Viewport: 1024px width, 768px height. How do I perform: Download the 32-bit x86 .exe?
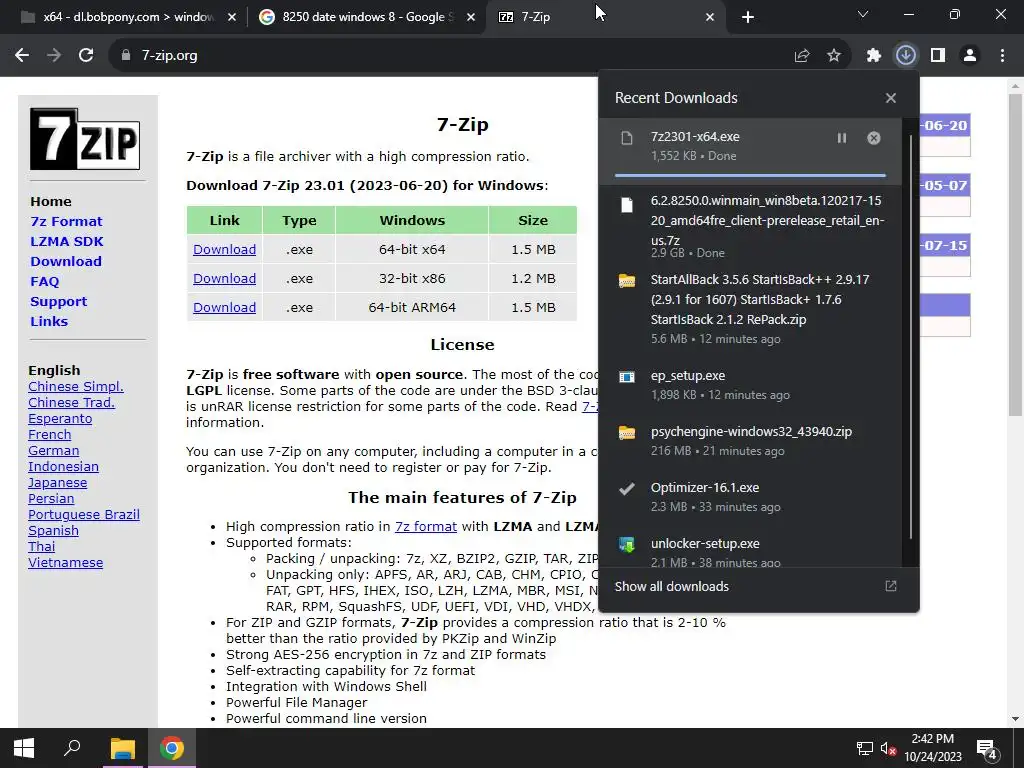pos(224,278)
